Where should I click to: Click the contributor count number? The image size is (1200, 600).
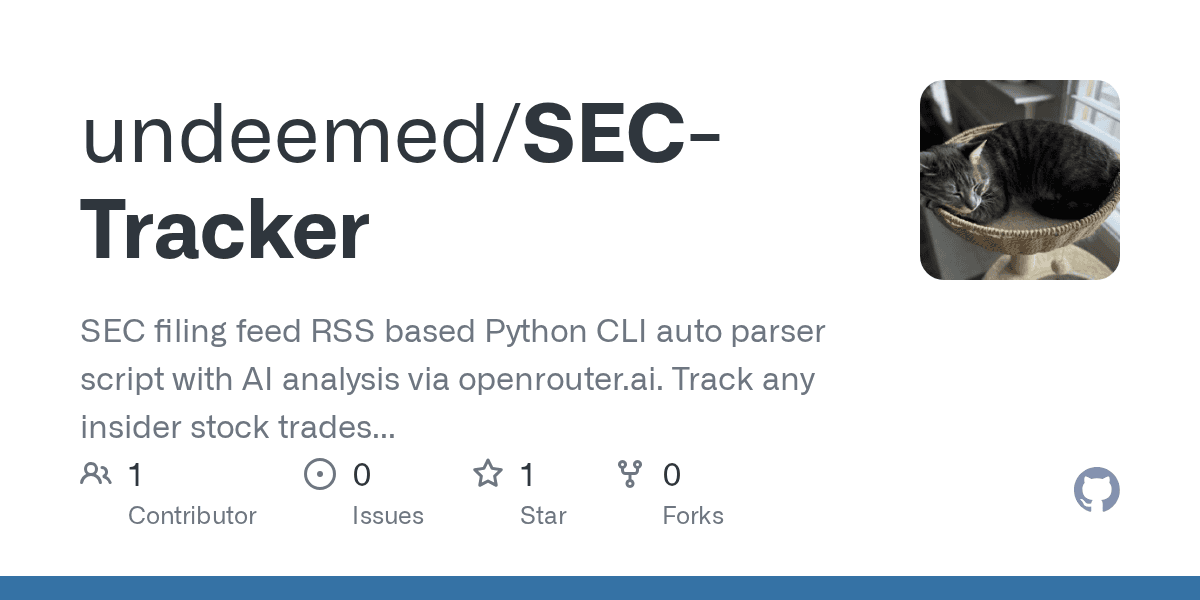tap(135, 475)
